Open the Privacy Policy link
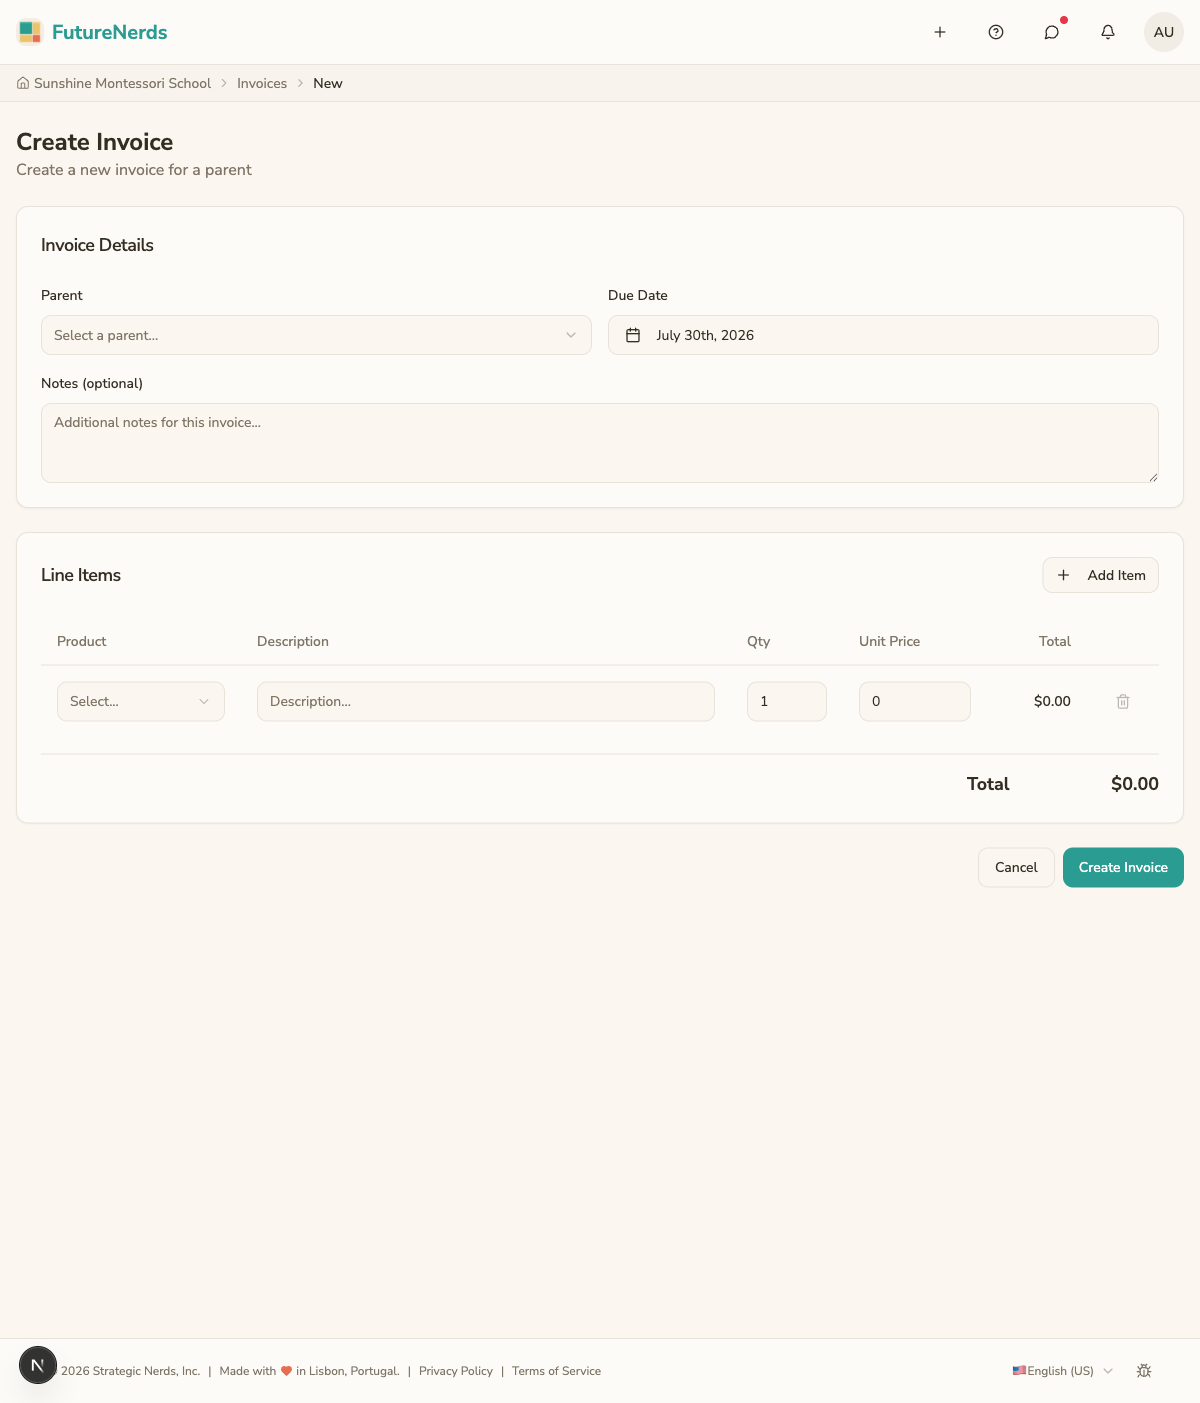 click(x=456, y=1371)
